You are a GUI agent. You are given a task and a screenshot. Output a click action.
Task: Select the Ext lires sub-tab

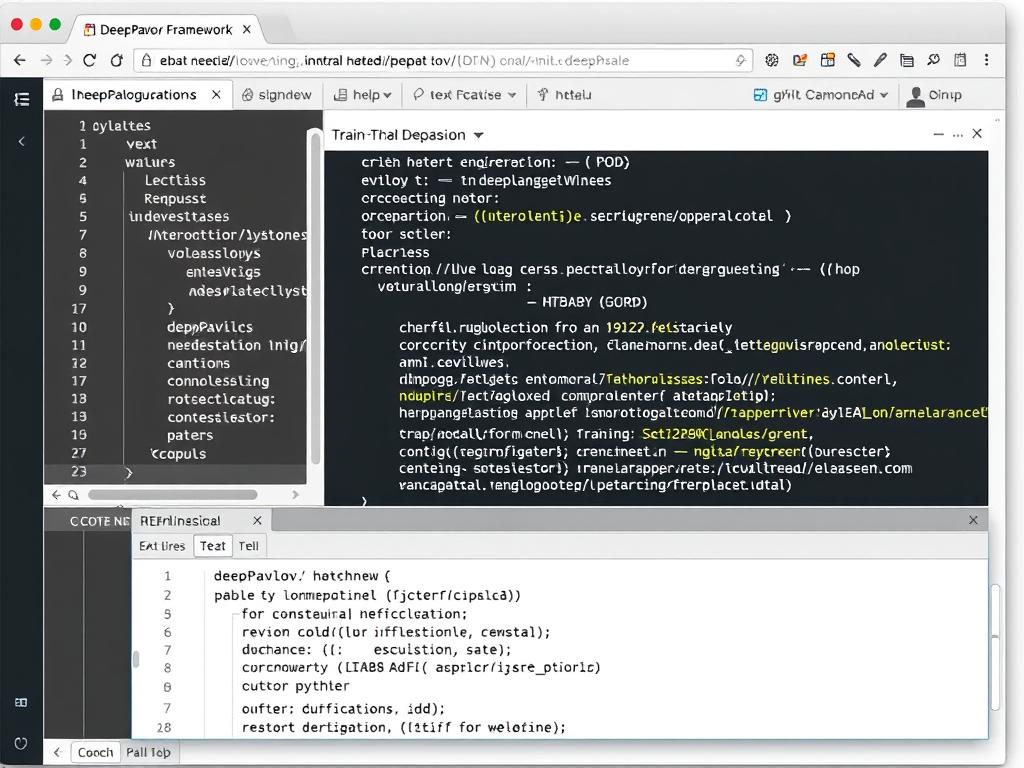pos(162,546)
